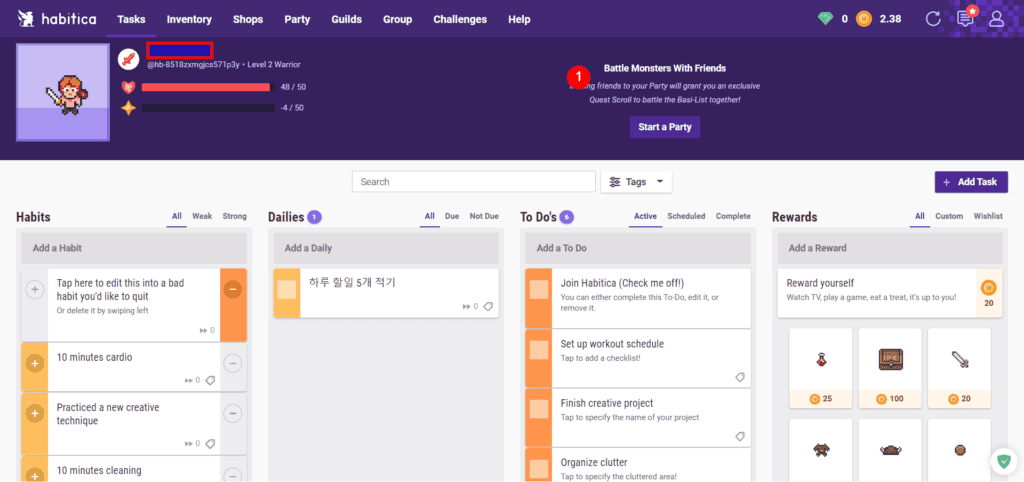Click the Start a Party button
The height and width of the screenshot is (482, 1024).
[665, 127]
